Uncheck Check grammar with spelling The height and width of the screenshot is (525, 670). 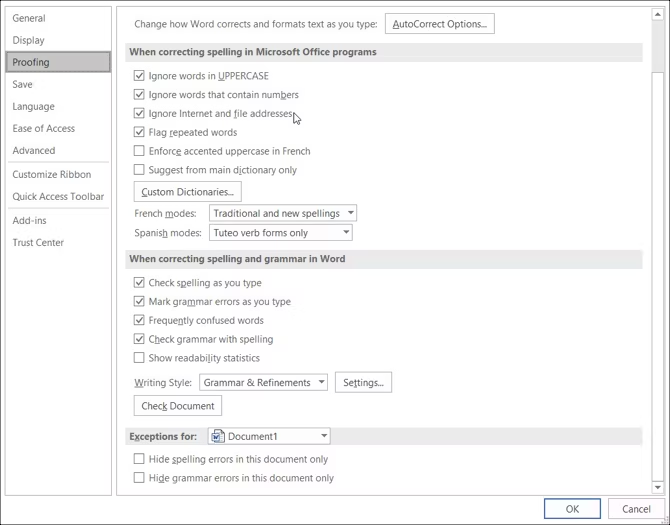pos(139,339)
